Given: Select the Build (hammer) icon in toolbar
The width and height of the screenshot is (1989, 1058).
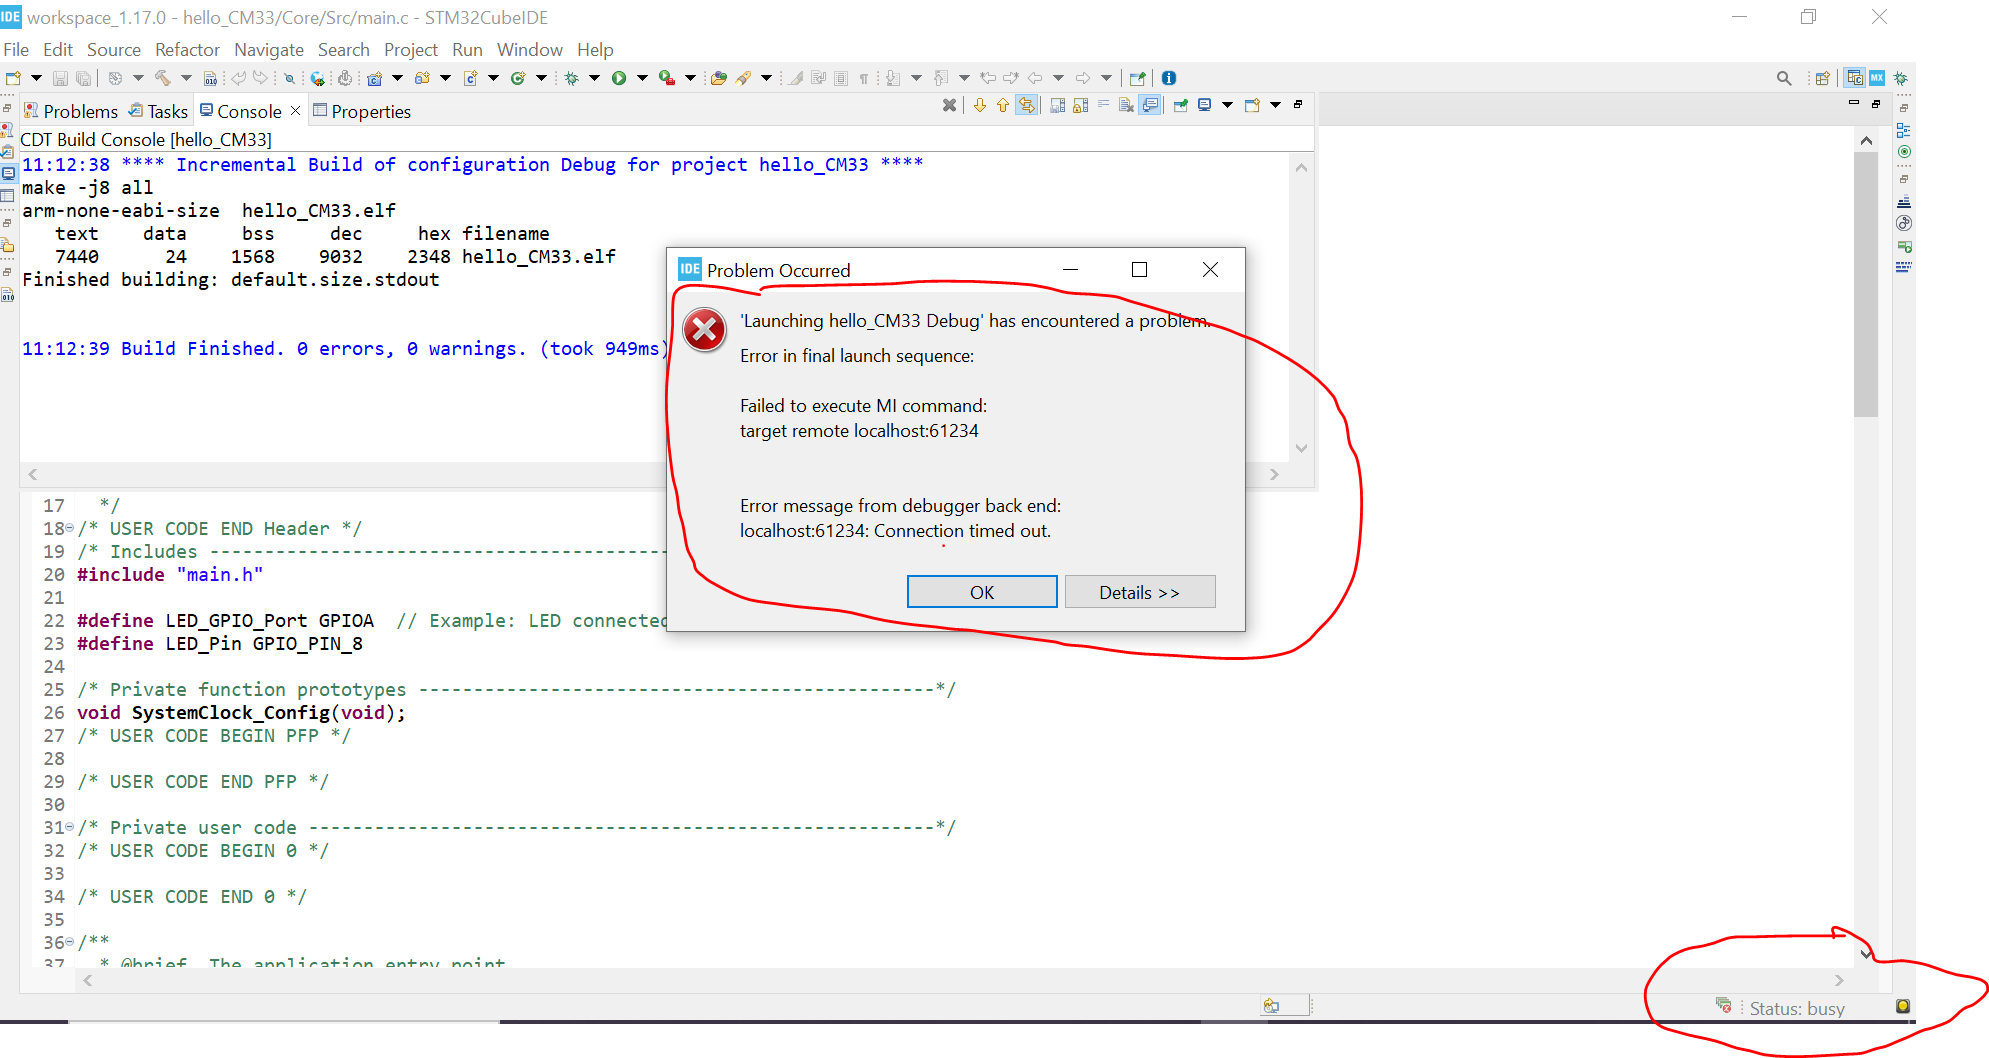Looking at the screenshot, I should point(162,77).
